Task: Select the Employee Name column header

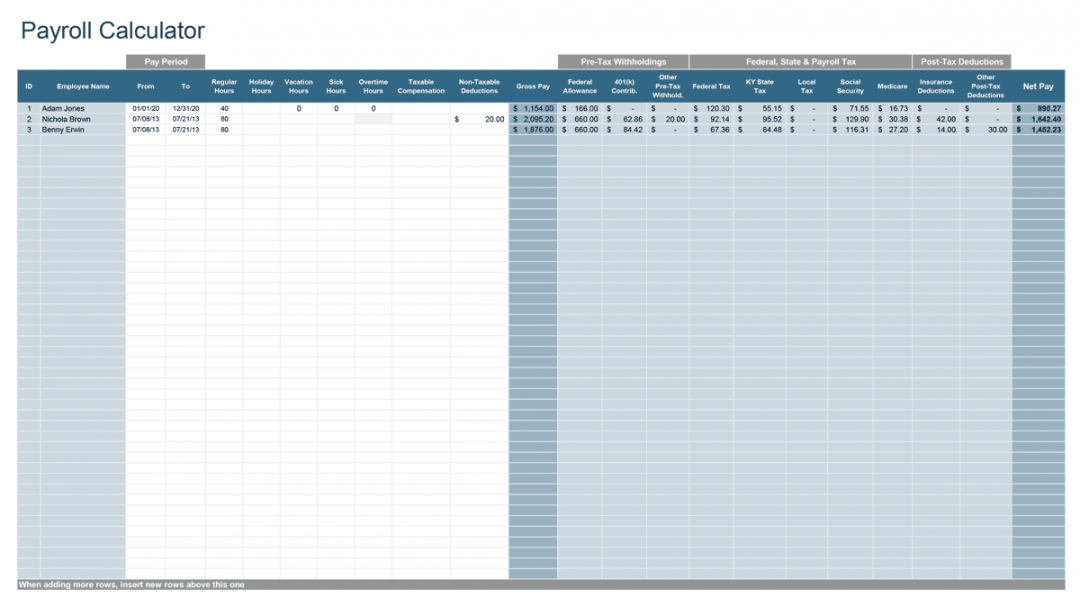Action: [83, 87]
